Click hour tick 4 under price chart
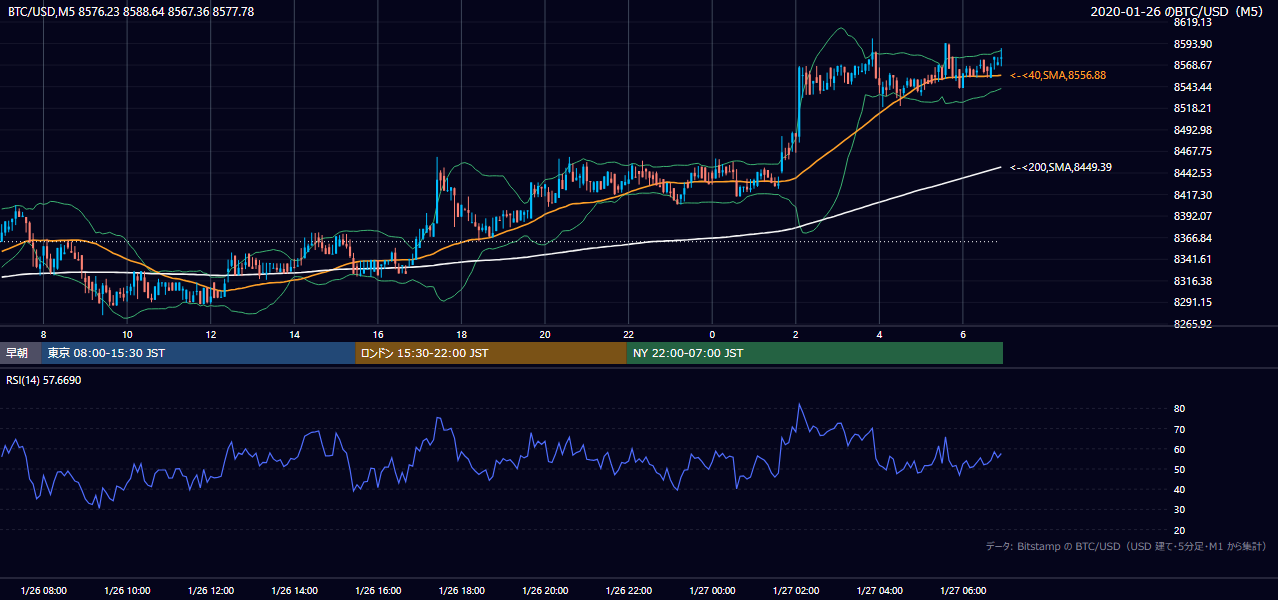The image size is (1278, 600). tap(880, 334)
